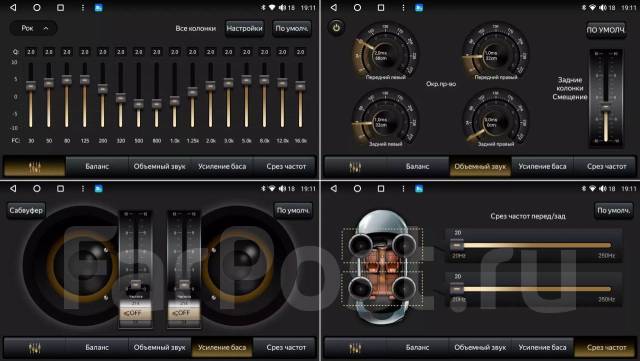Select the highlighted Усиление баса tab
The image size is (640, 361).
click(222, 348)
